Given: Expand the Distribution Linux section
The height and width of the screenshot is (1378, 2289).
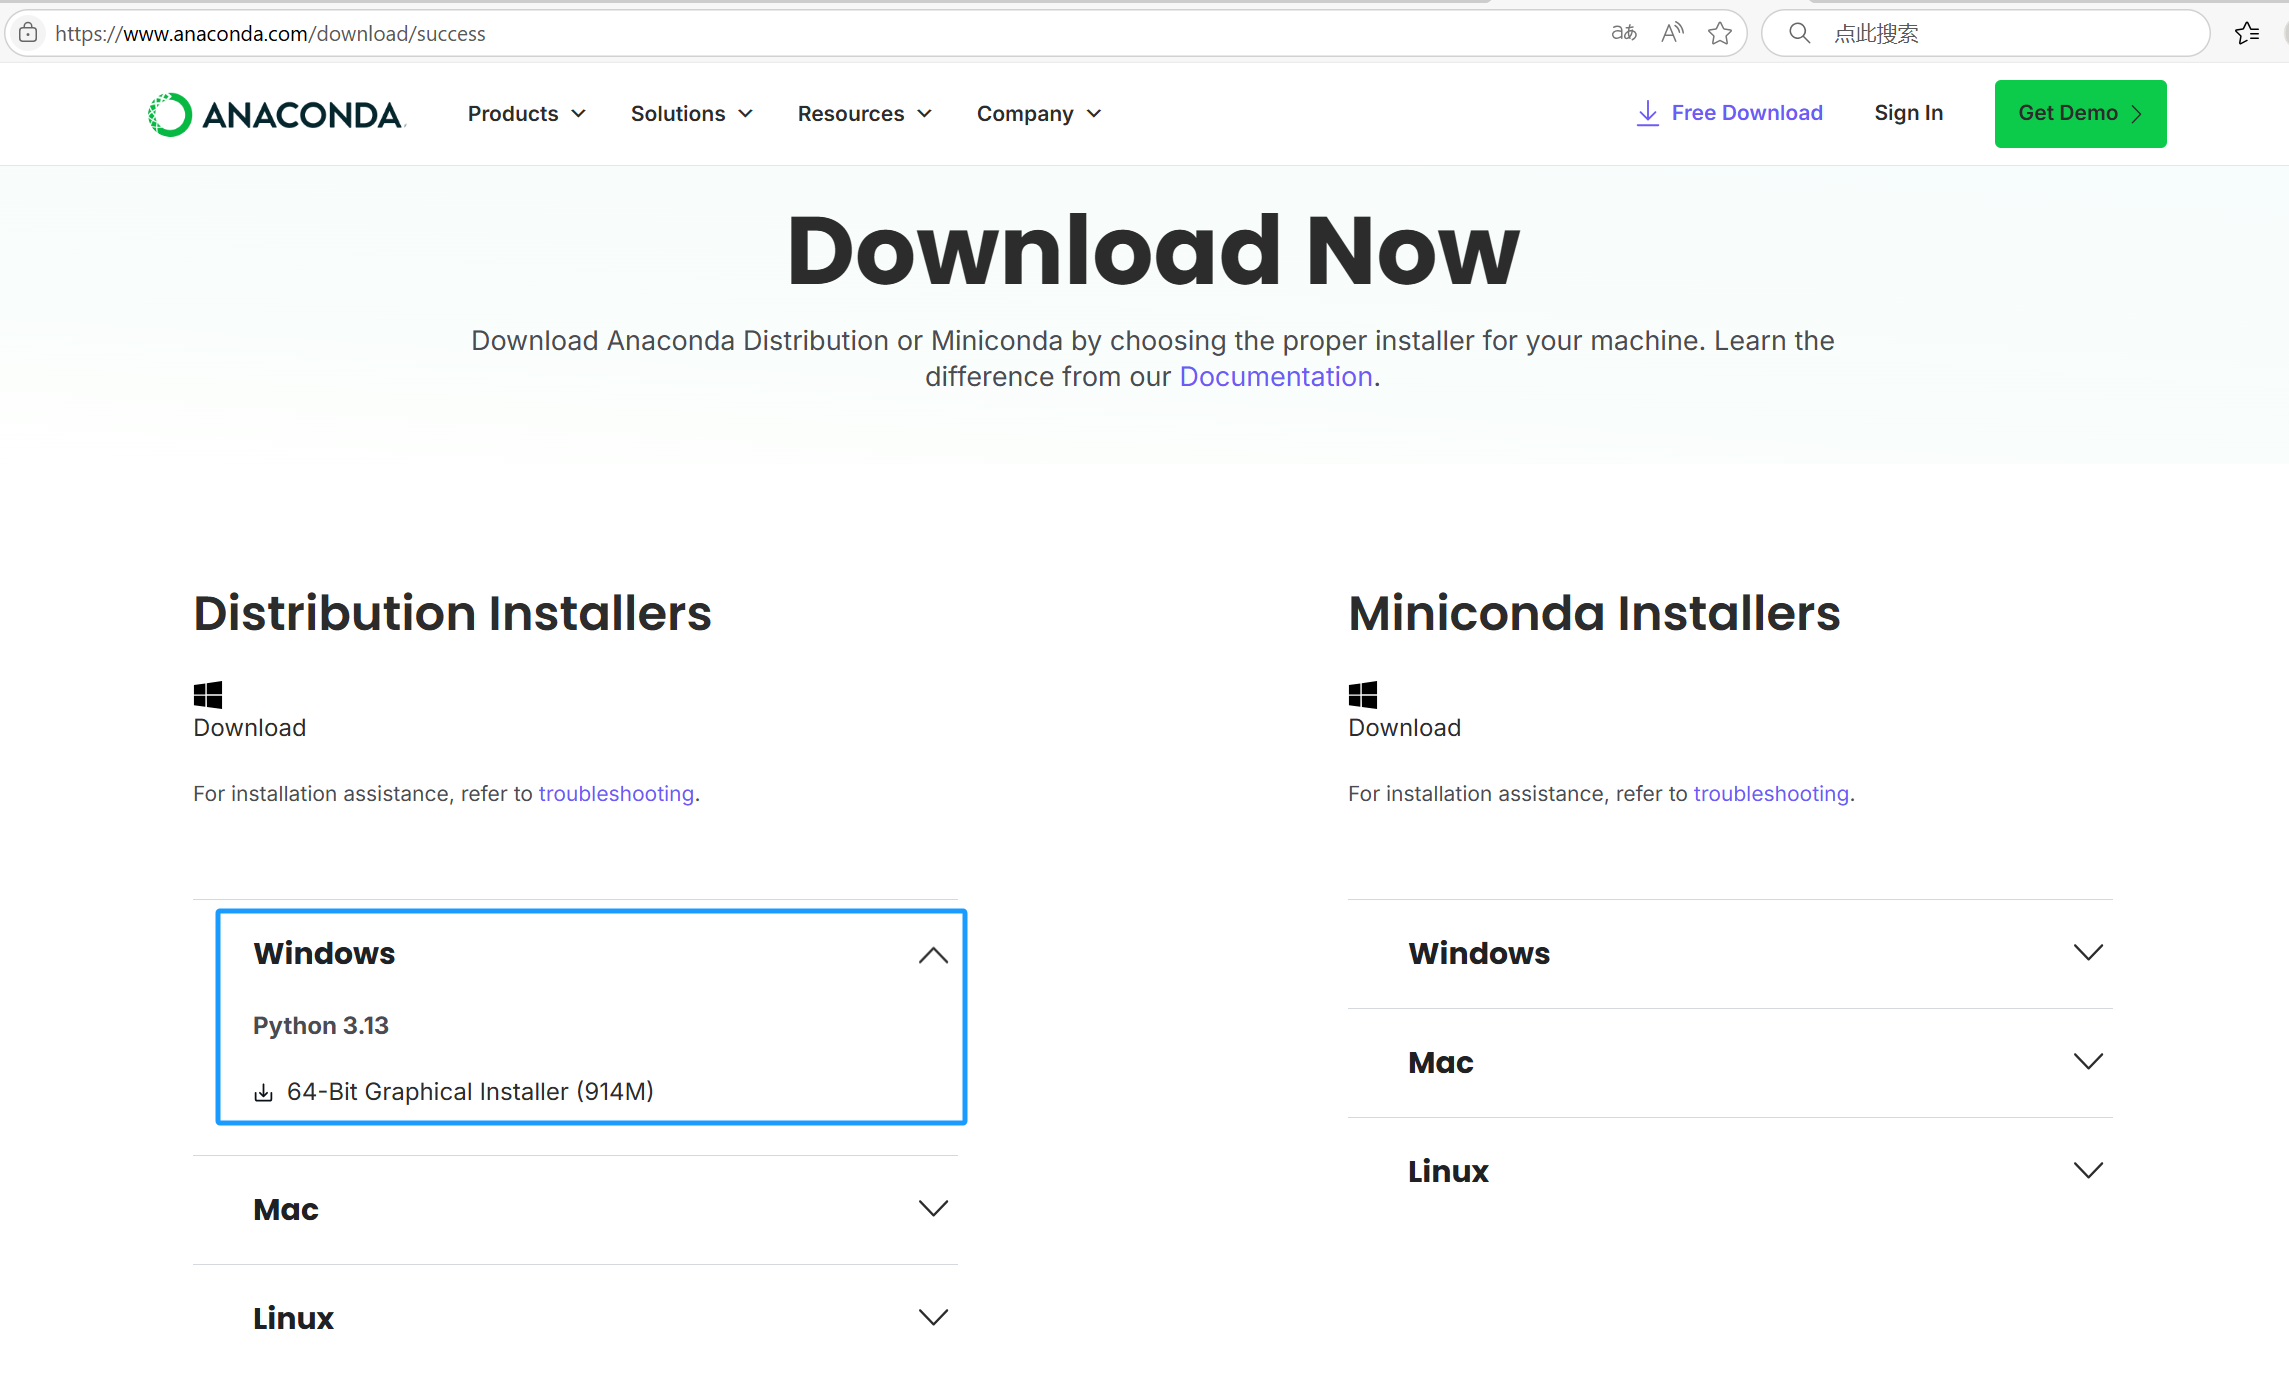Looking at the screenshot, I should (x=932, y=1318).
